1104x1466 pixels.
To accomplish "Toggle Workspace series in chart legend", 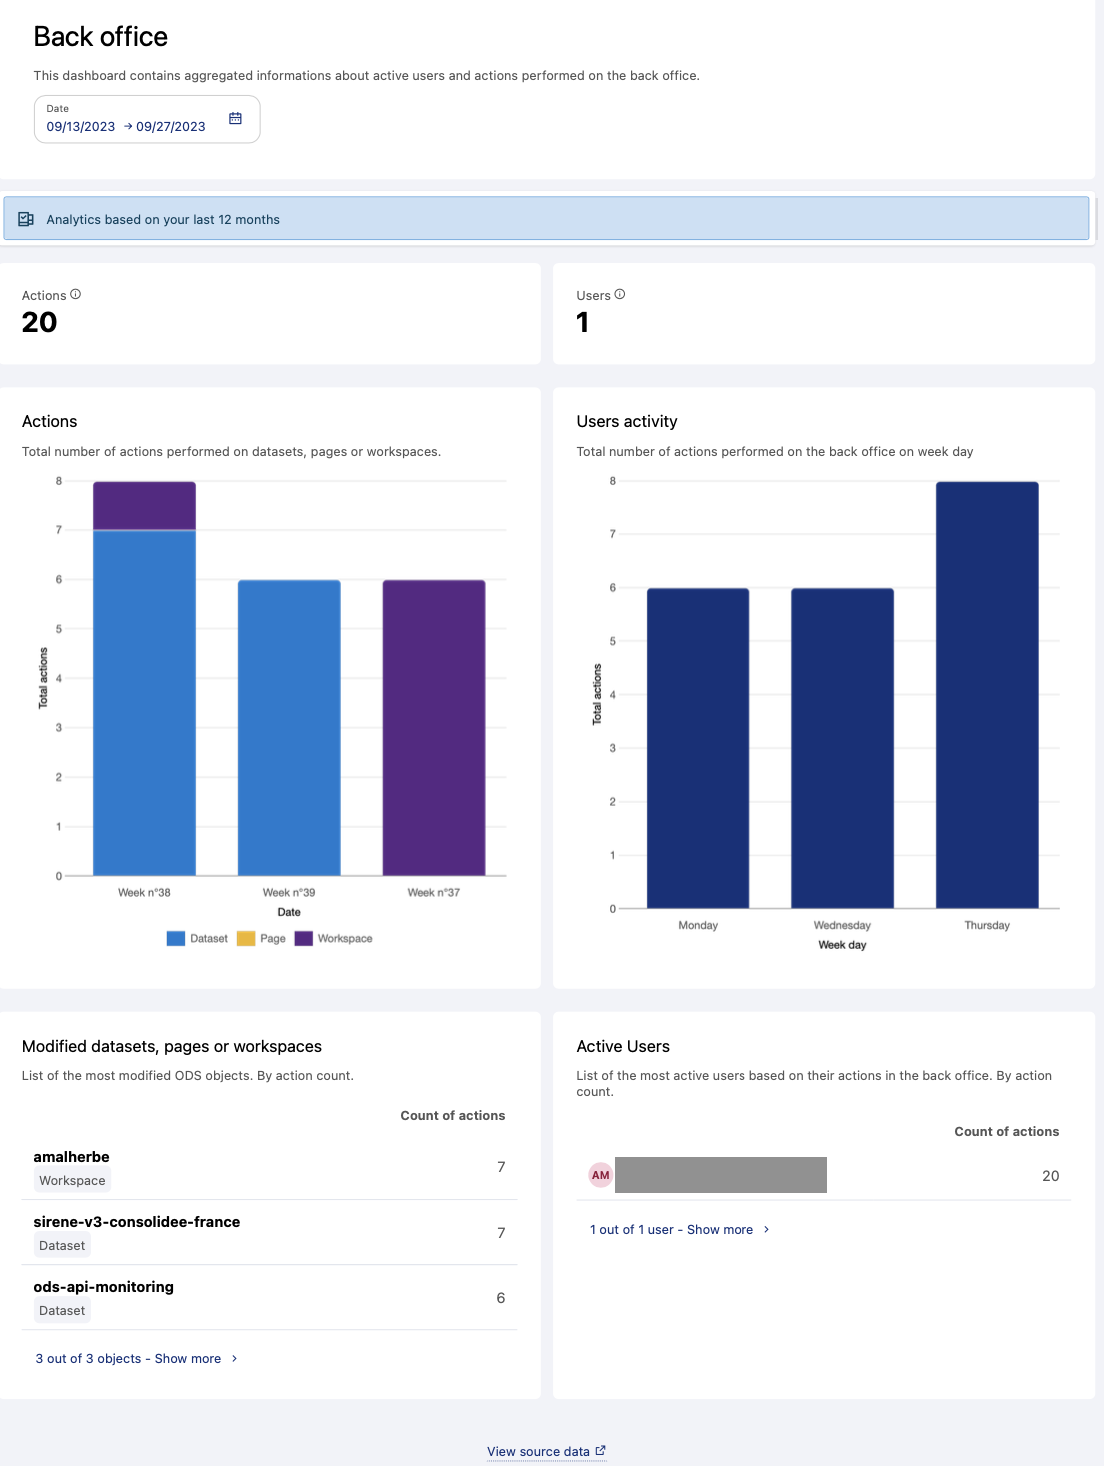I will point(334,939).
